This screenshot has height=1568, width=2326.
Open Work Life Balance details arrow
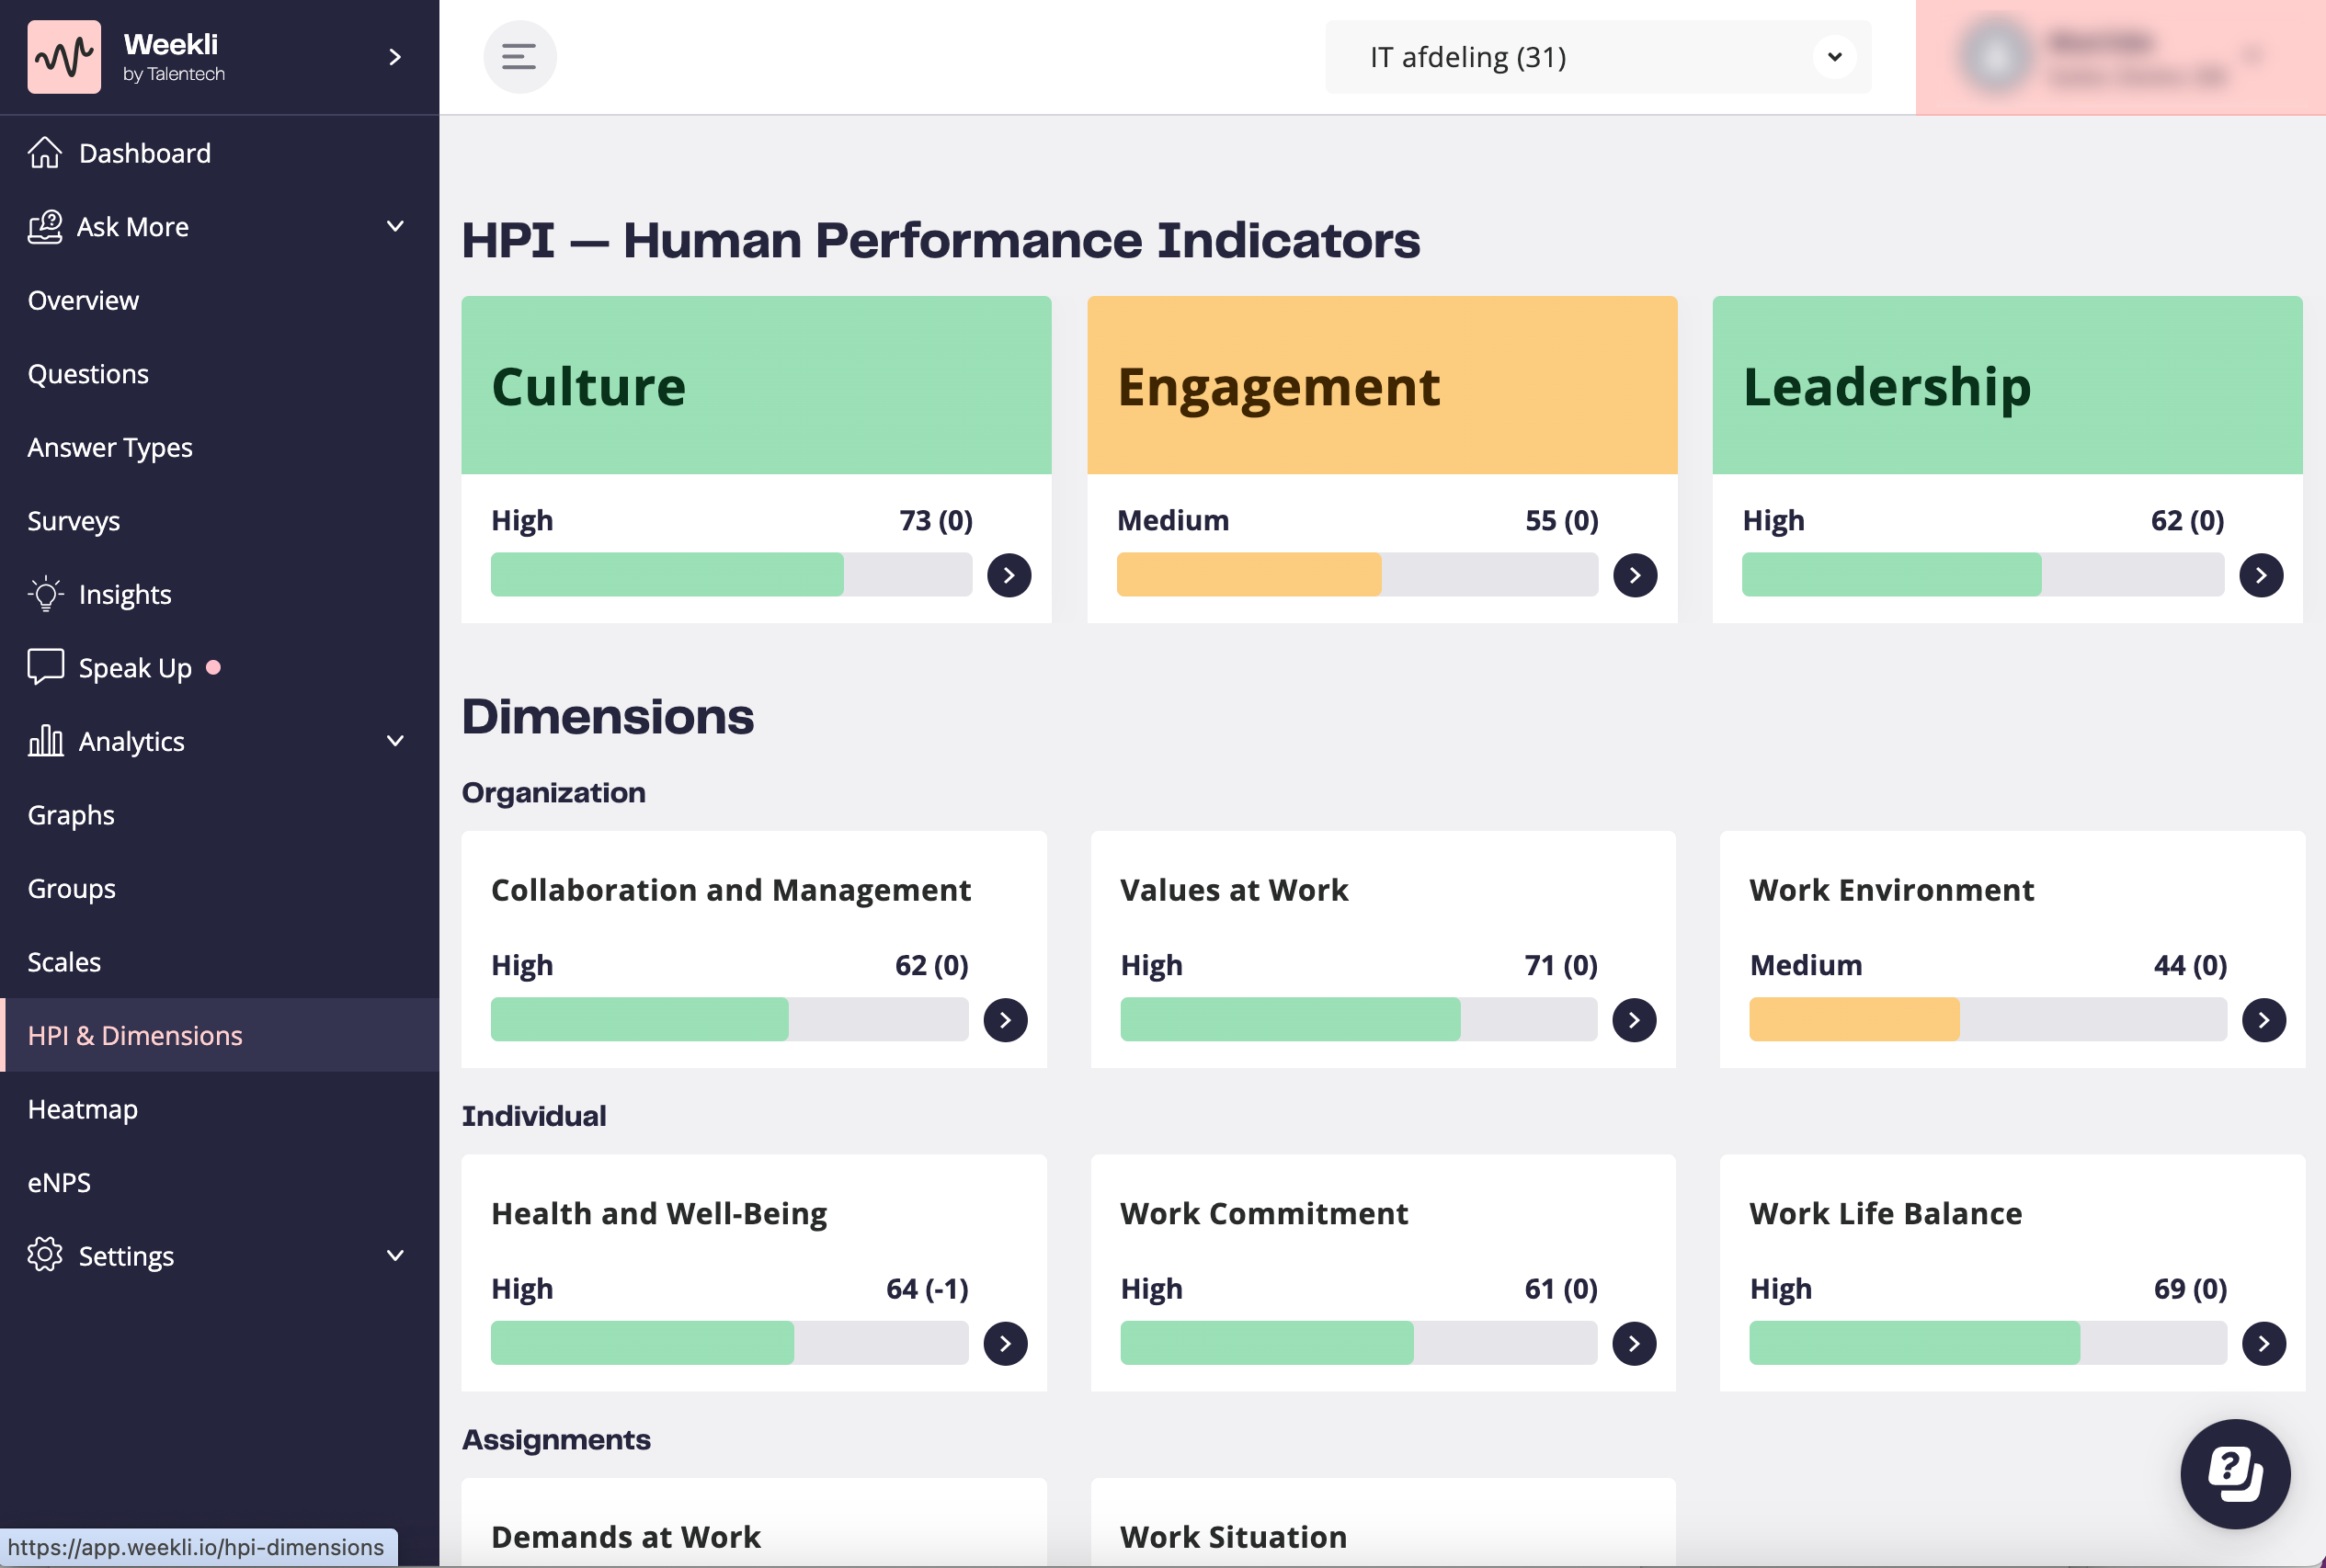pyautogui.click(x=2264, y=1344)
